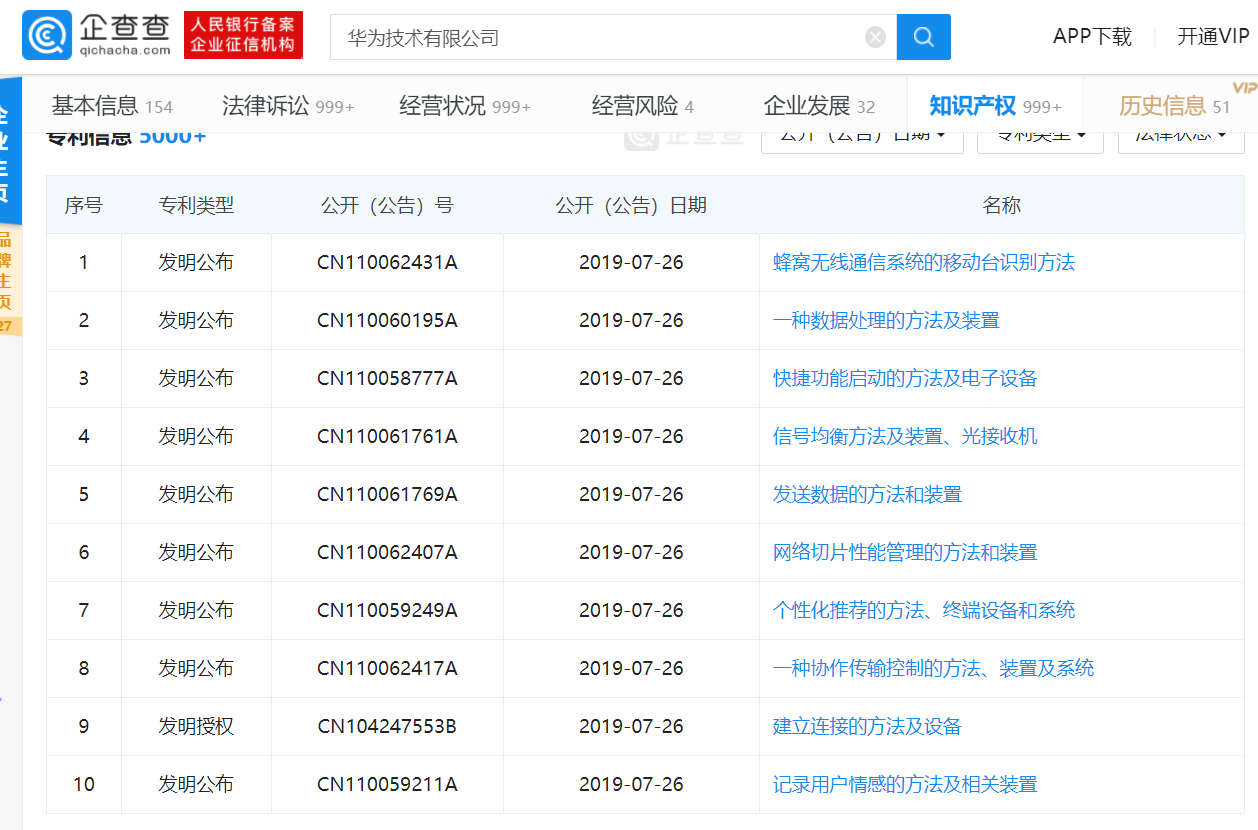Open patent 一种协作传输控制的方法、装置及系统
Image resolution: width=1258 pixels, height=830 pixels.
click(933, 668)
